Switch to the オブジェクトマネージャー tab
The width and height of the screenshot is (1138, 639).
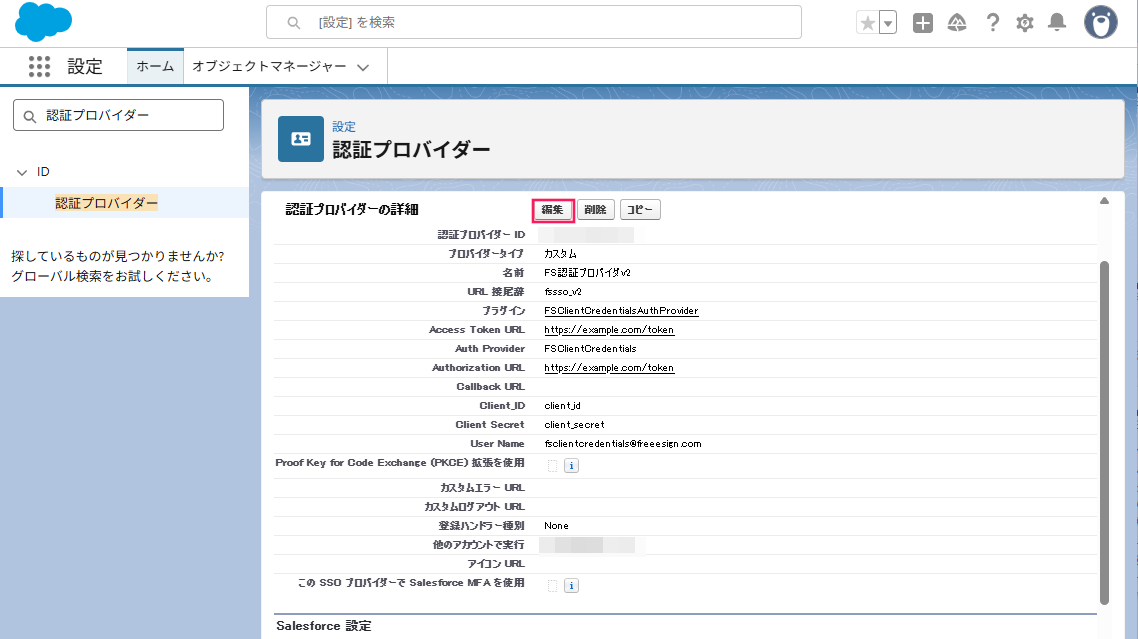(x=269, y=66)
